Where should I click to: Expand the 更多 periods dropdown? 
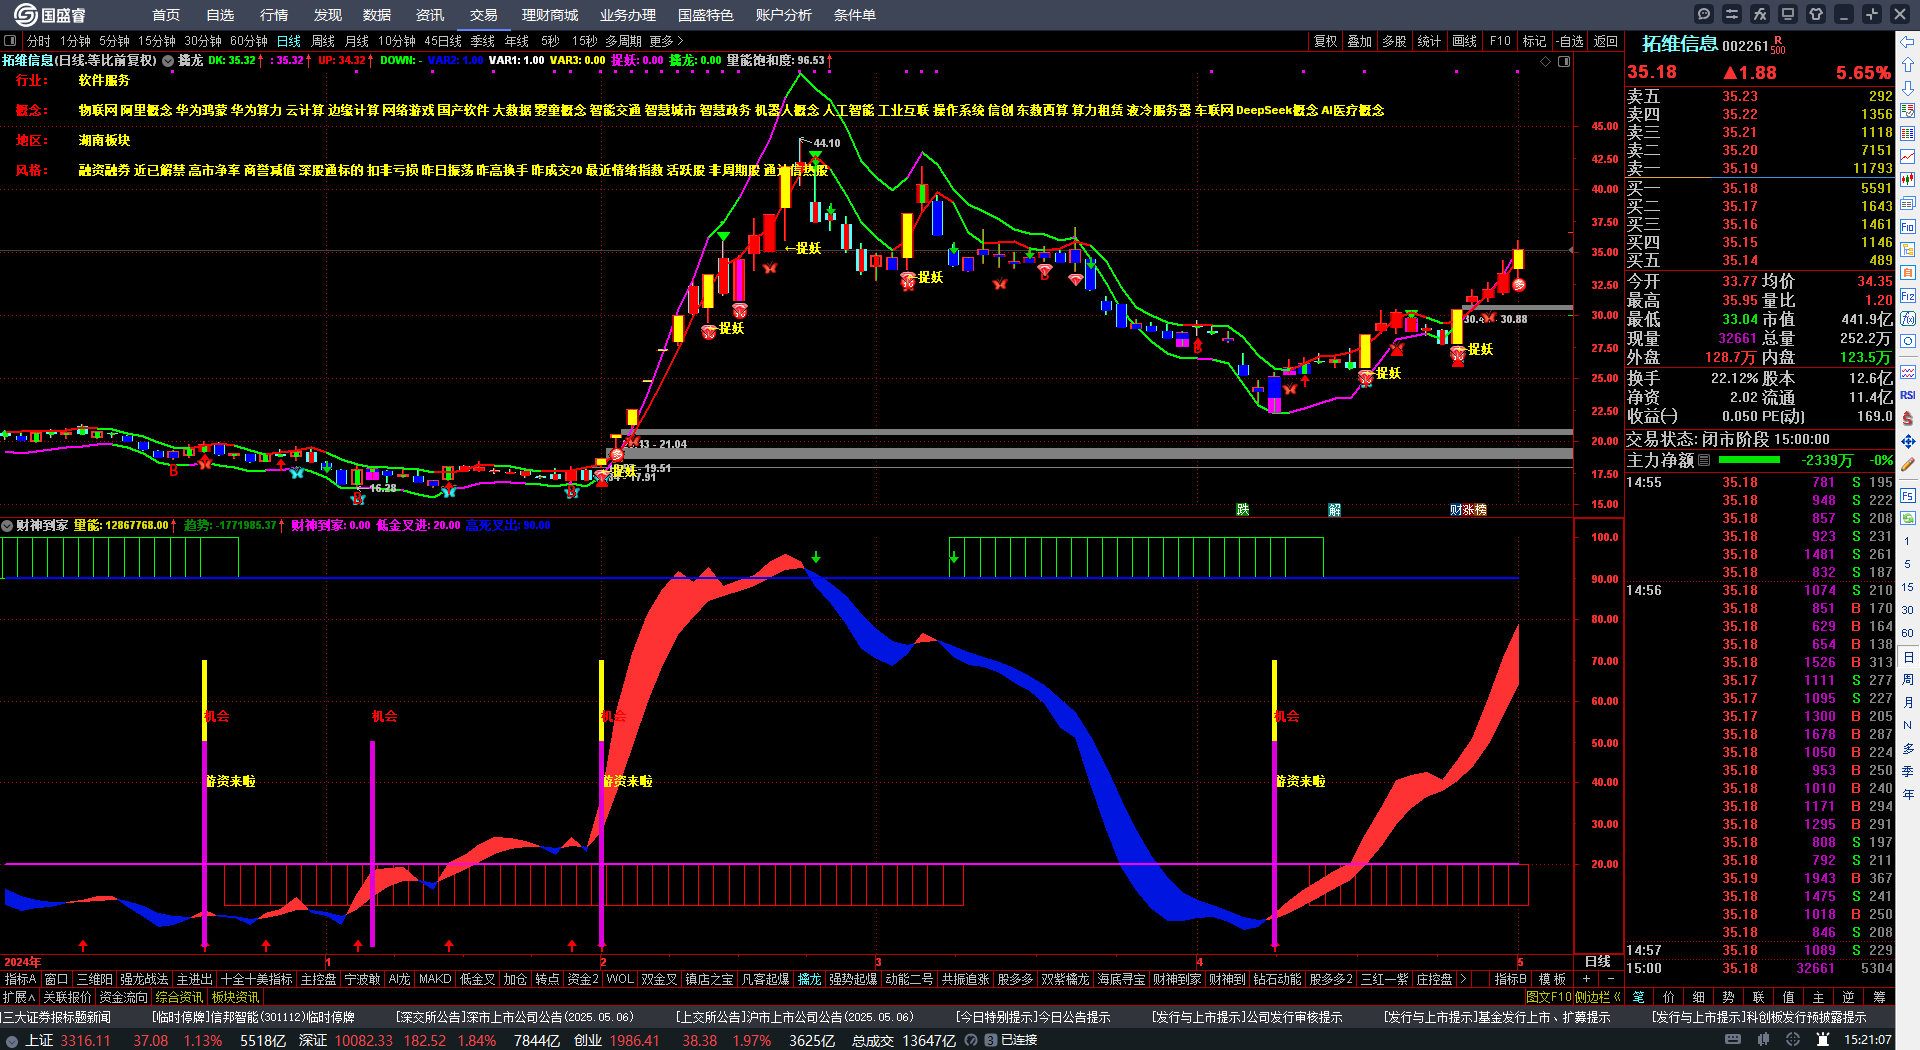667,41
